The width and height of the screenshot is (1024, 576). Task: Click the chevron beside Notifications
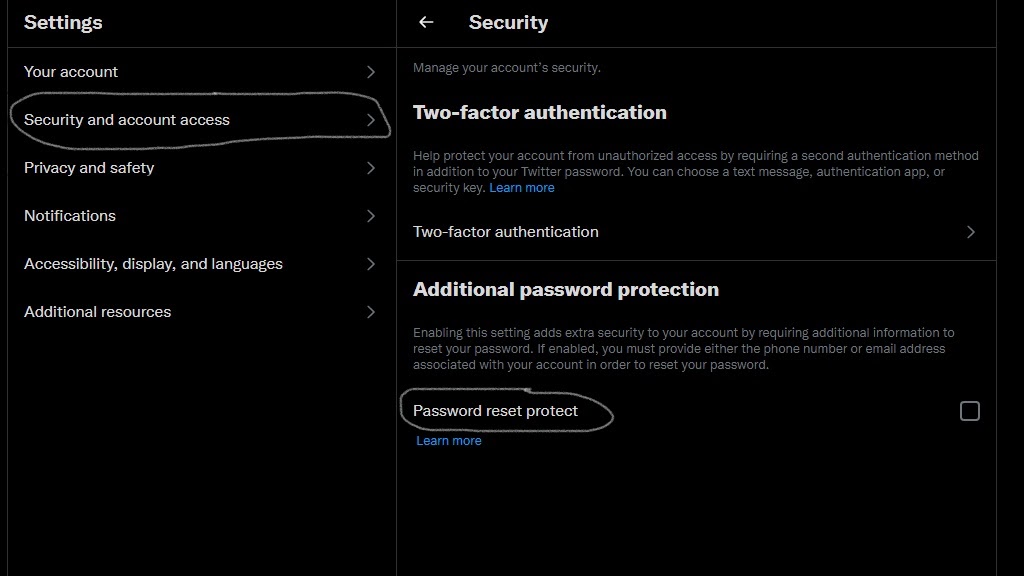[371, 216]
